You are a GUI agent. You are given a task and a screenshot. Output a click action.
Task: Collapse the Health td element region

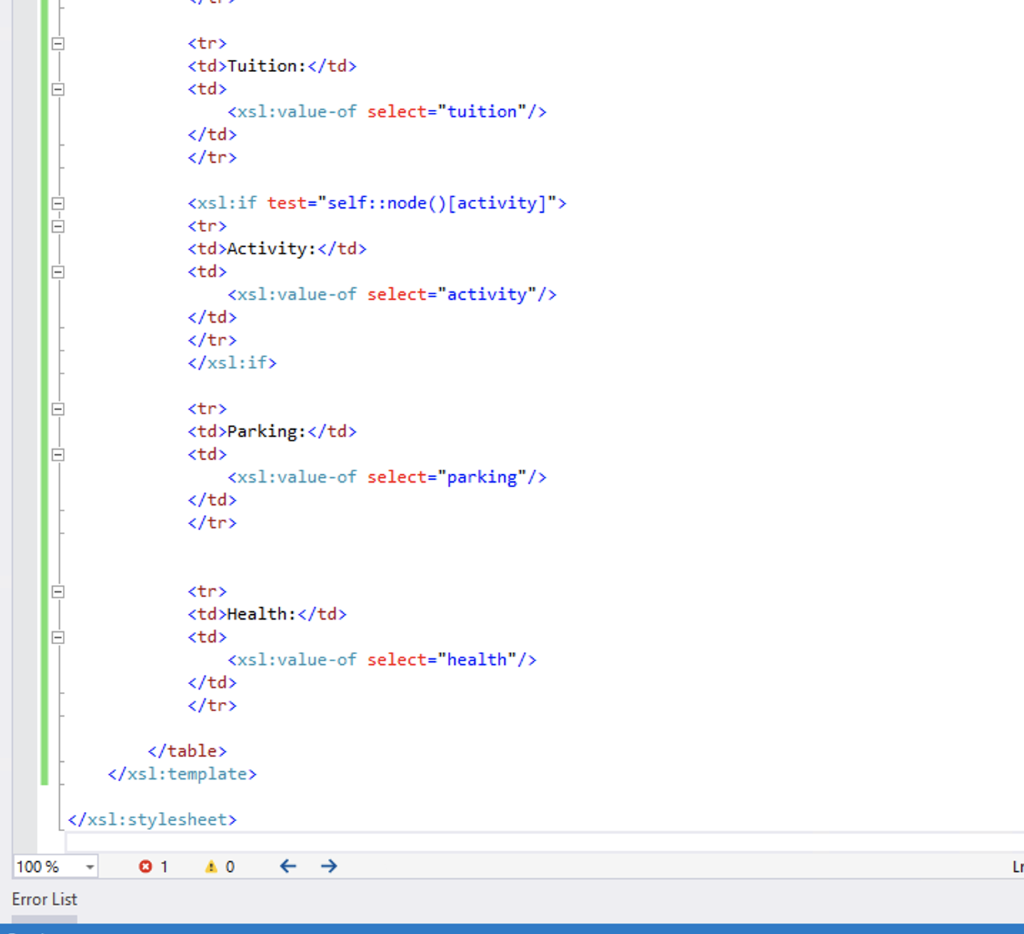coord(57,637)
